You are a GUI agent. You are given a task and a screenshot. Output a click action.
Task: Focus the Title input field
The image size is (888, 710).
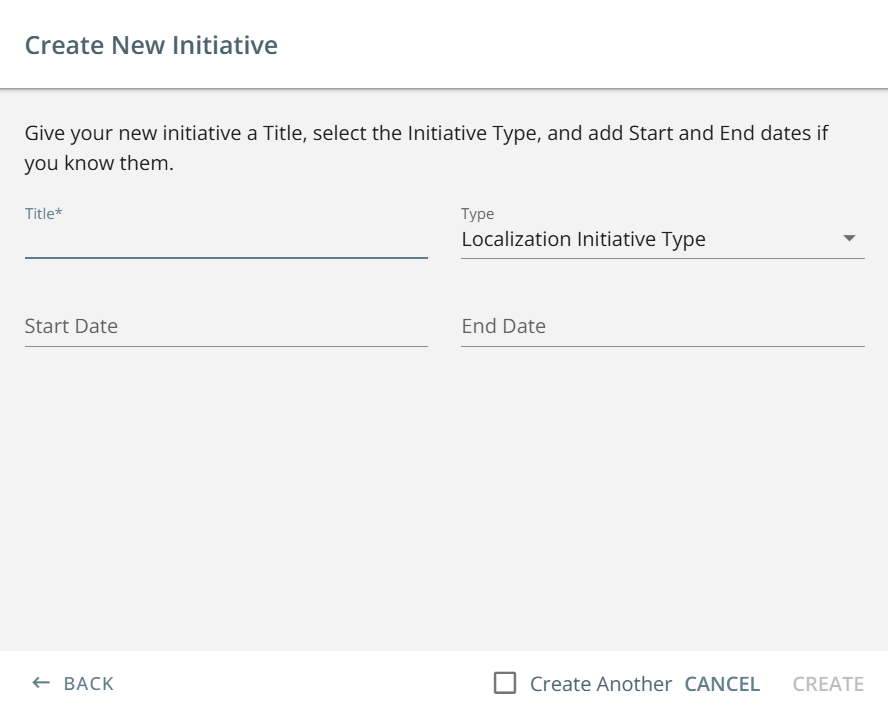226,241
